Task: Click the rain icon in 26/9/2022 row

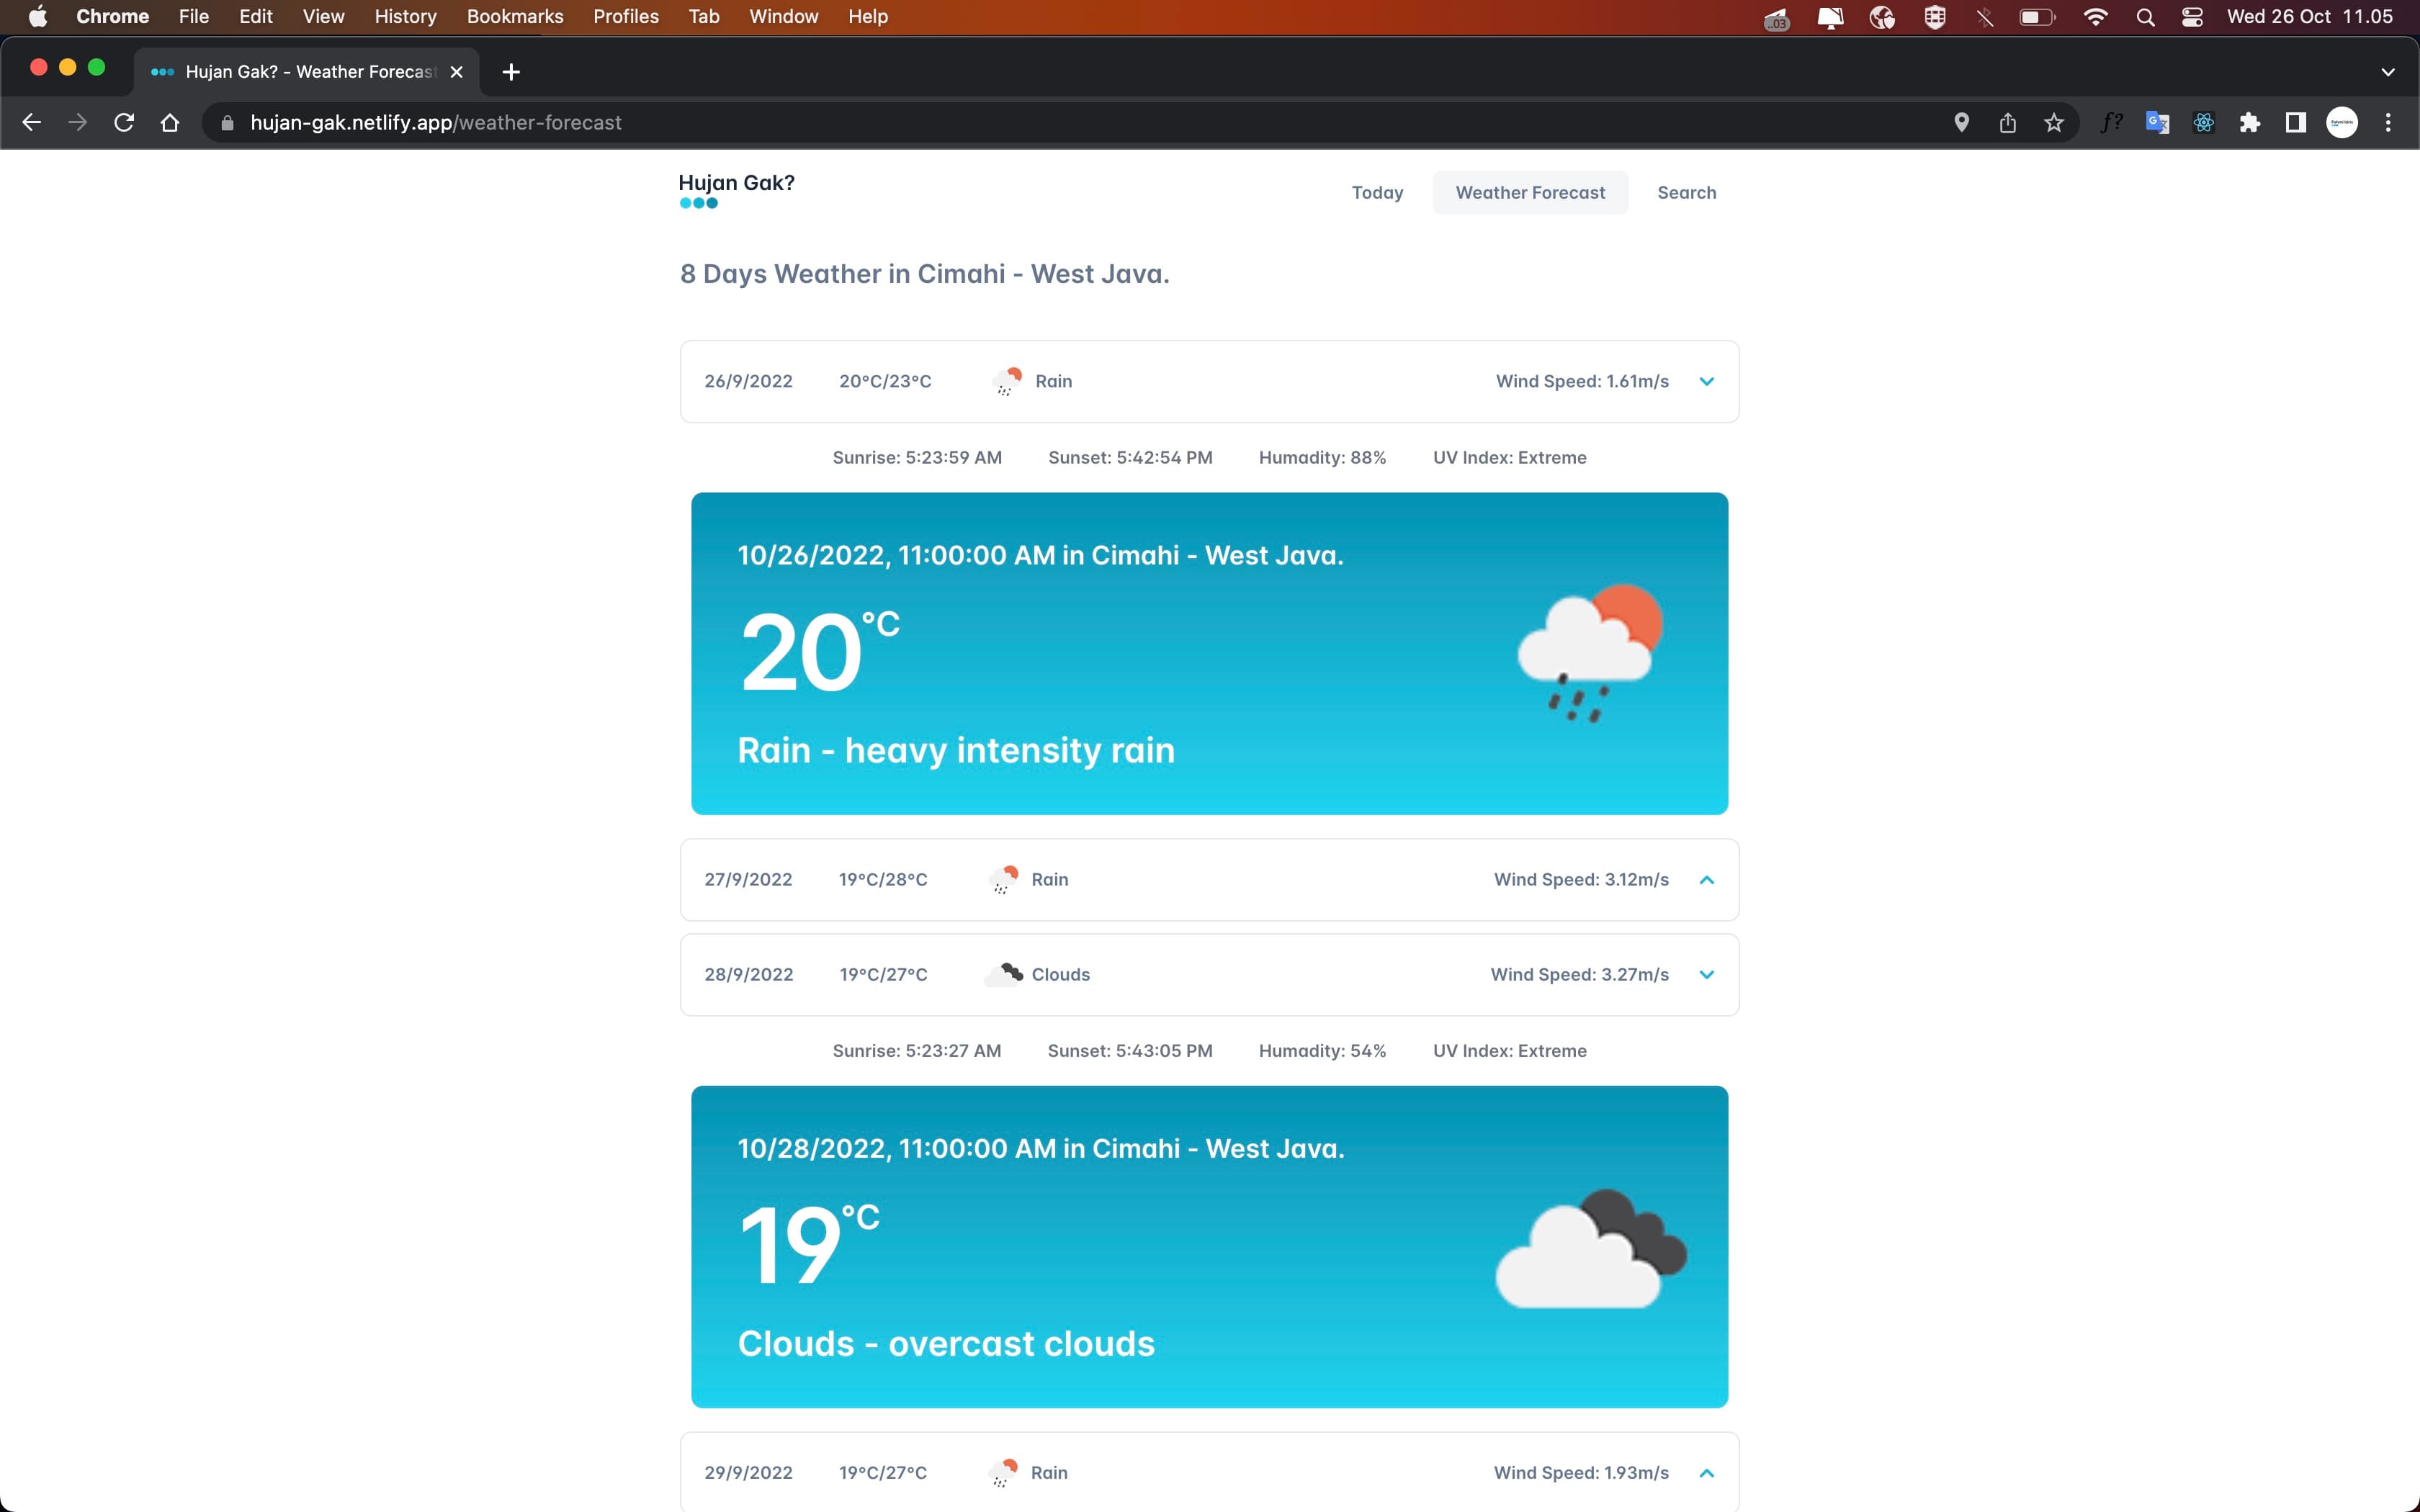Action: coord(1007,381)
